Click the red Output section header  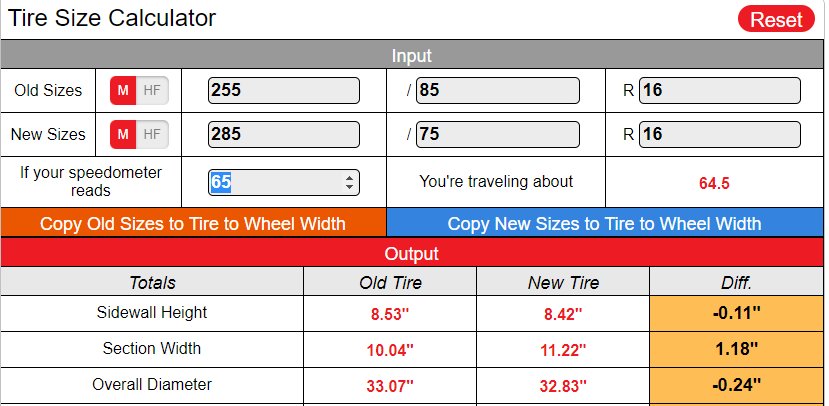(412, 253)
